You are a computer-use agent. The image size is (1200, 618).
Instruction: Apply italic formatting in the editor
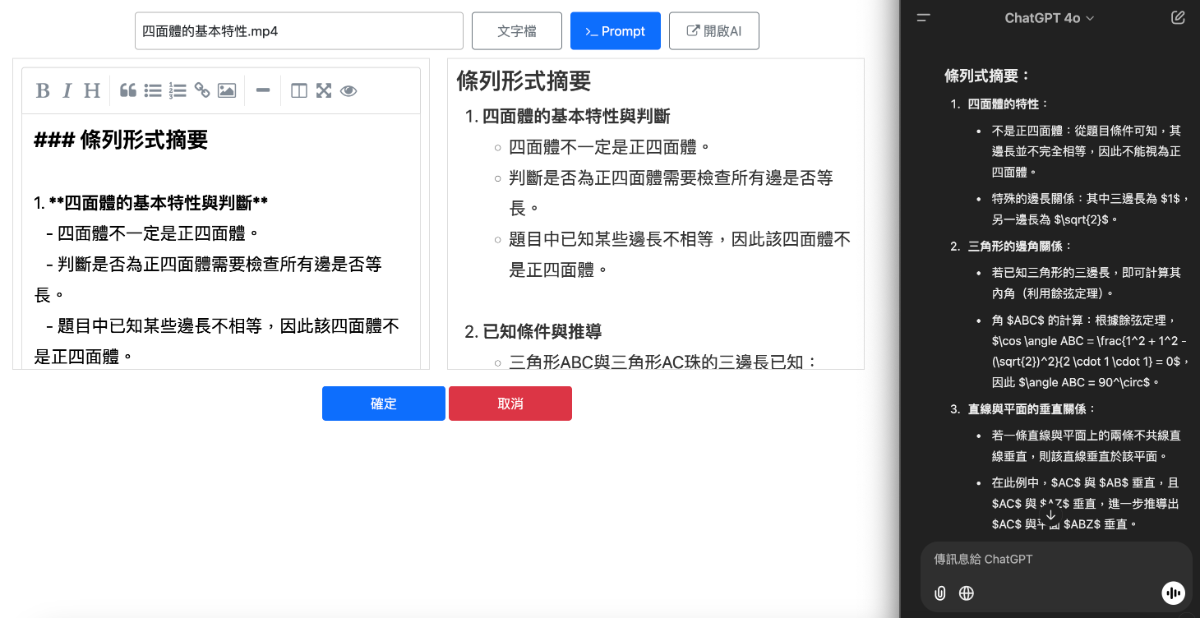(67, 91)
